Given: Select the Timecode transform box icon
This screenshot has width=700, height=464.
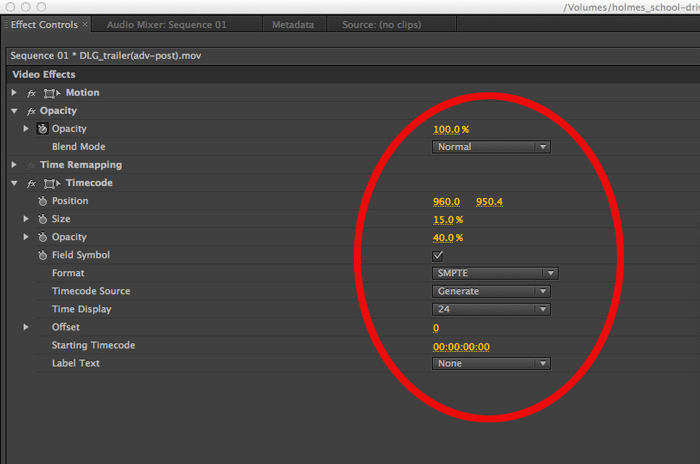Looking at the screenshot, I should [x=52, y=184].
